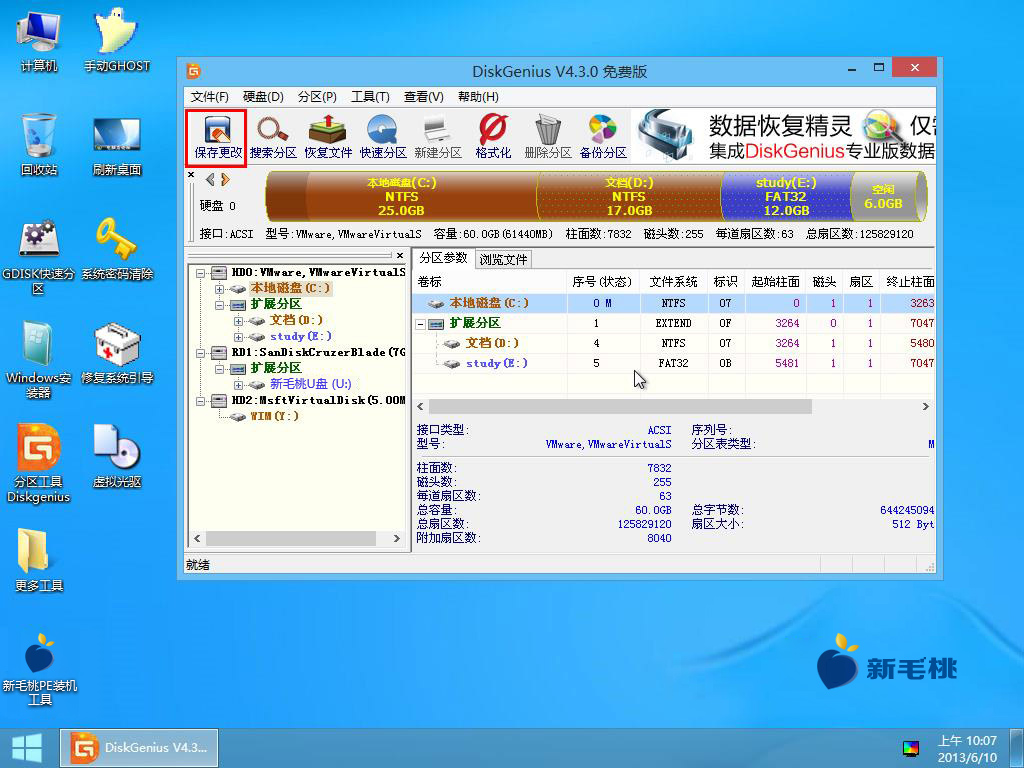Select the Windows安装器 desktop icon
This screenshot has width=1024, height=768.
tap(39, 360)
